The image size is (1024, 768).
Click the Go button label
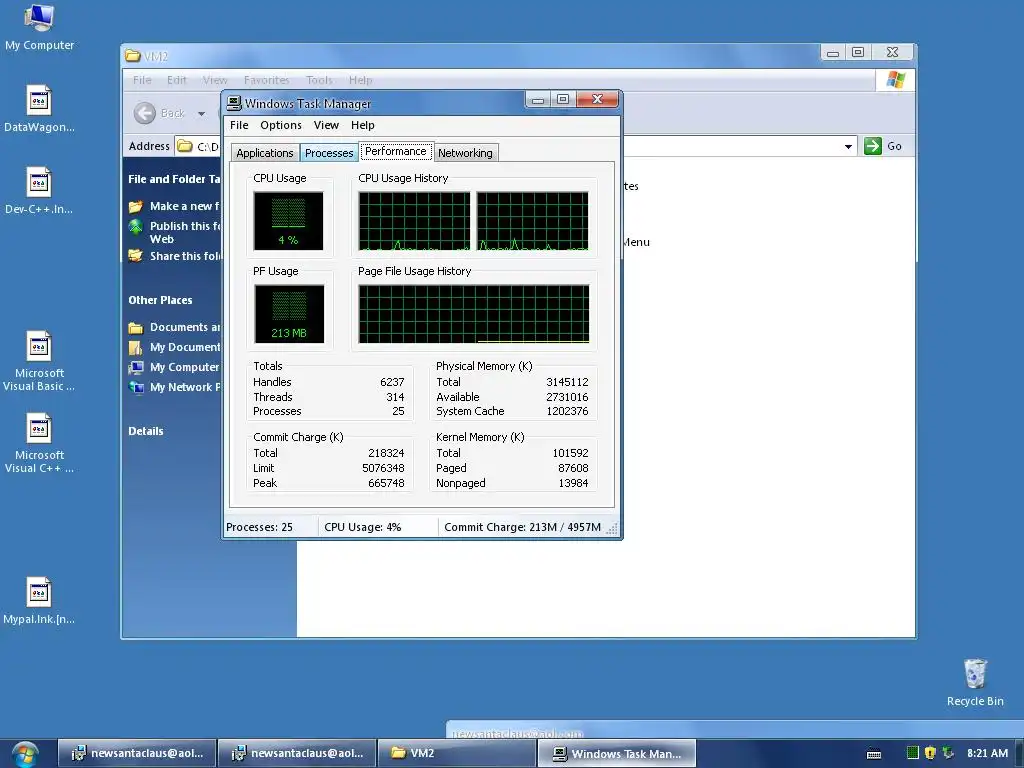point(894,146)
